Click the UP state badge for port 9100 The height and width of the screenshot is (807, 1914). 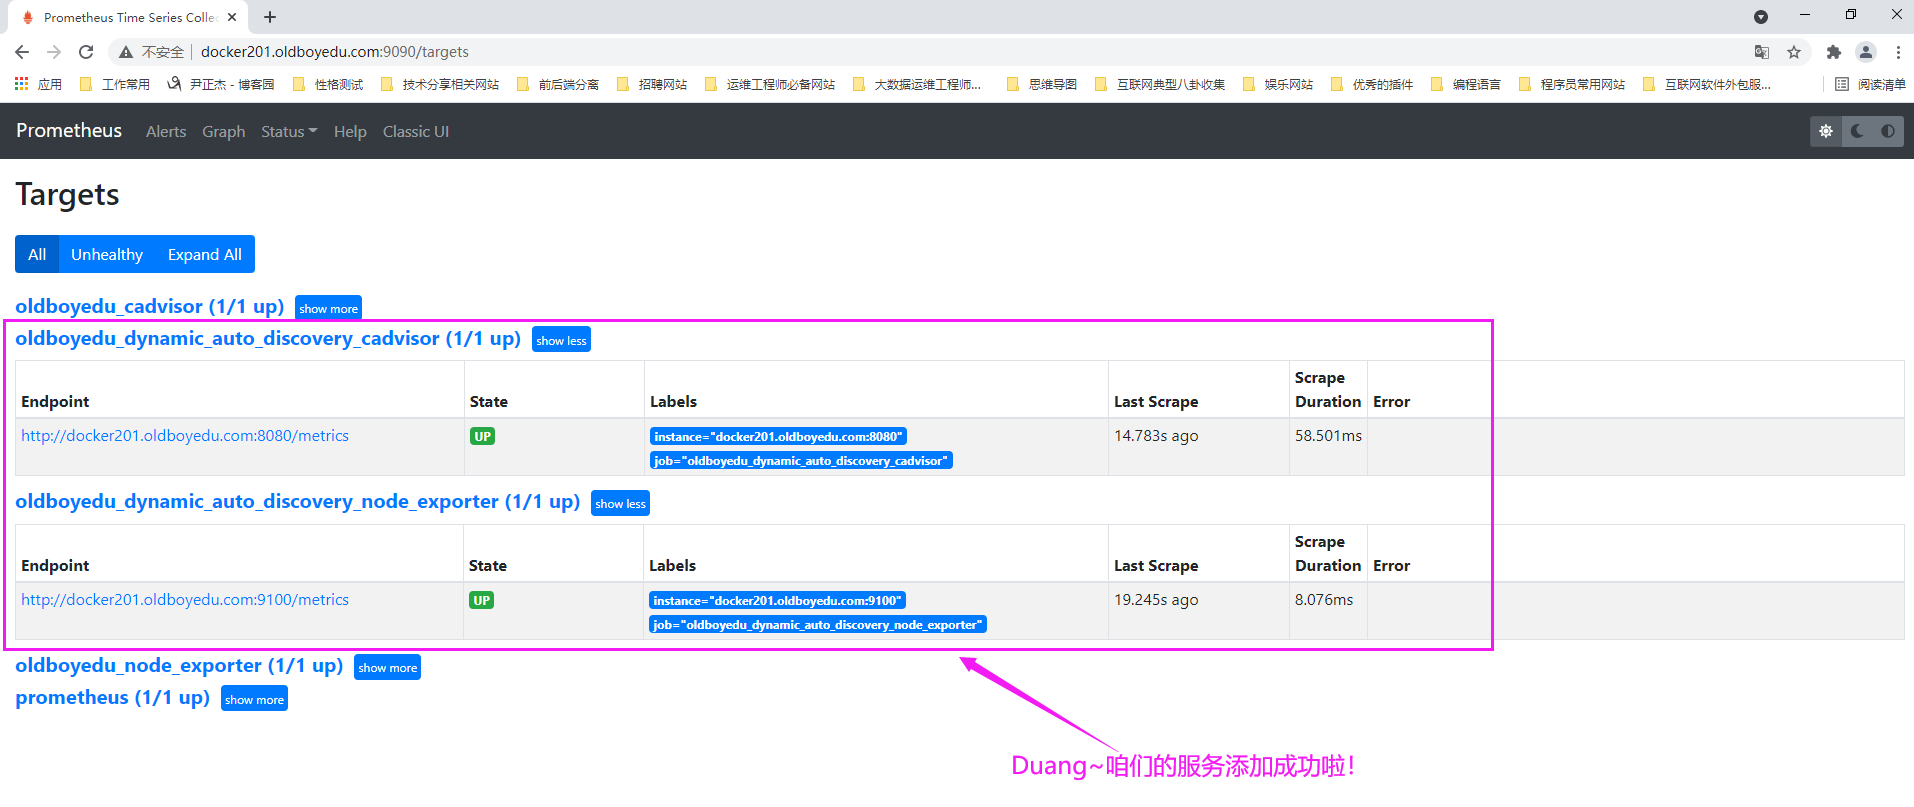pyautogui.click(x=482, y=600)
